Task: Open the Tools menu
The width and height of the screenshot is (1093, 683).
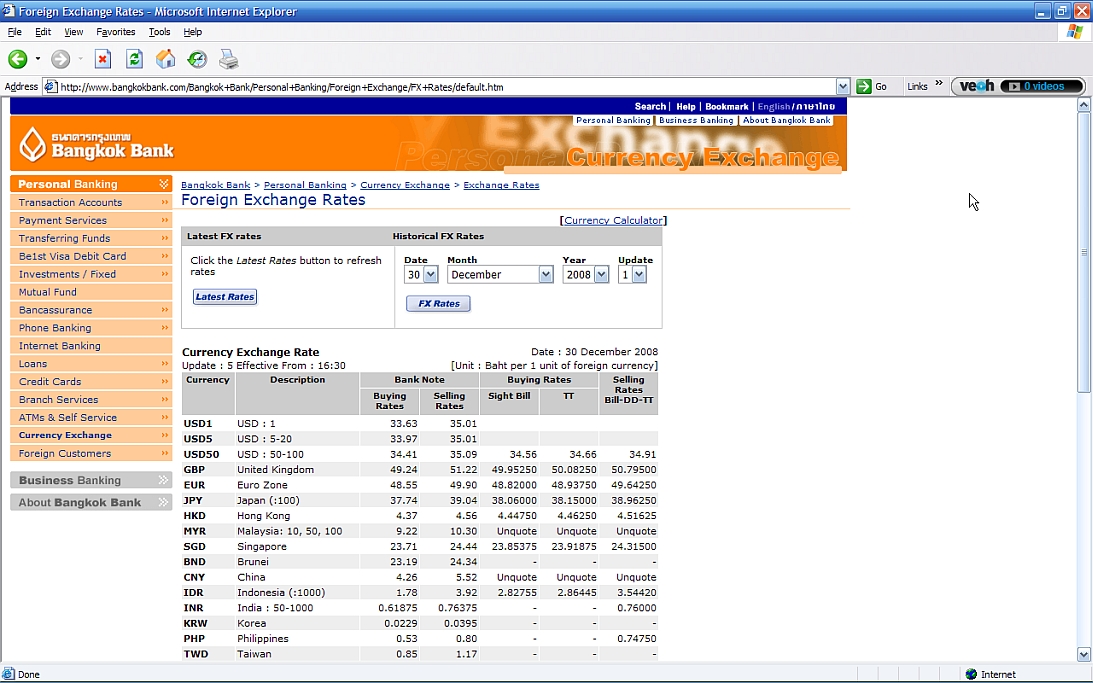Action: 159,32
